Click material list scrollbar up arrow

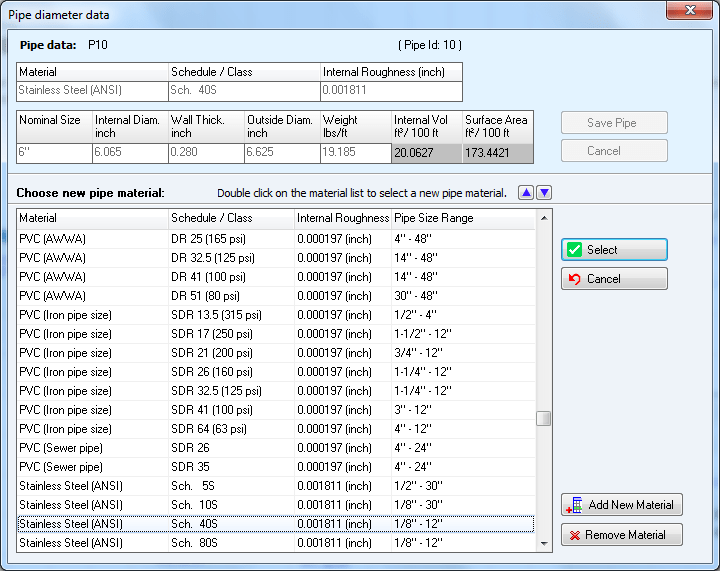click(544, 218)
